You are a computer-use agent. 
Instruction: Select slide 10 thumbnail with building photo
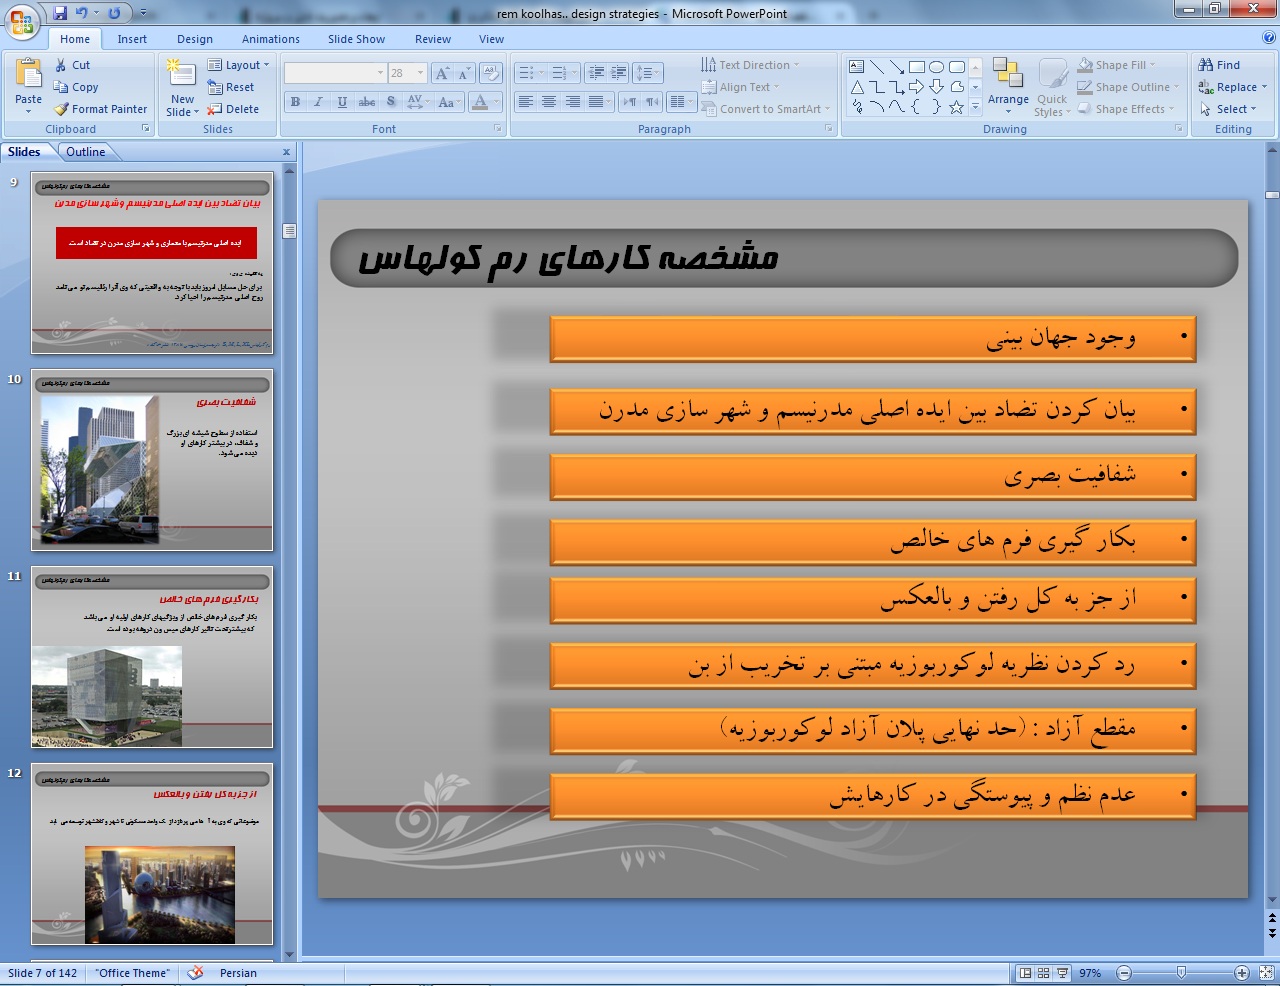(x=152, y=460)
